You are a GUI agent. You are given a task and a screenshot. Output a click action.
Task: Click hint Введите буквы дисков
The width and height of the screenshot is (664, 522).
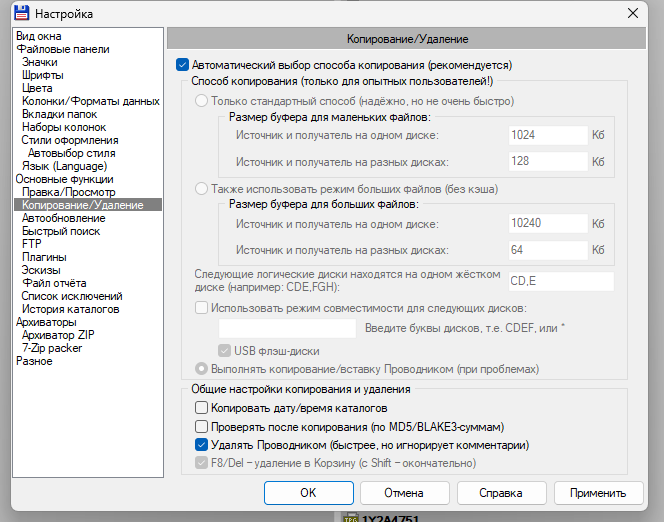(x=465, y=328)
